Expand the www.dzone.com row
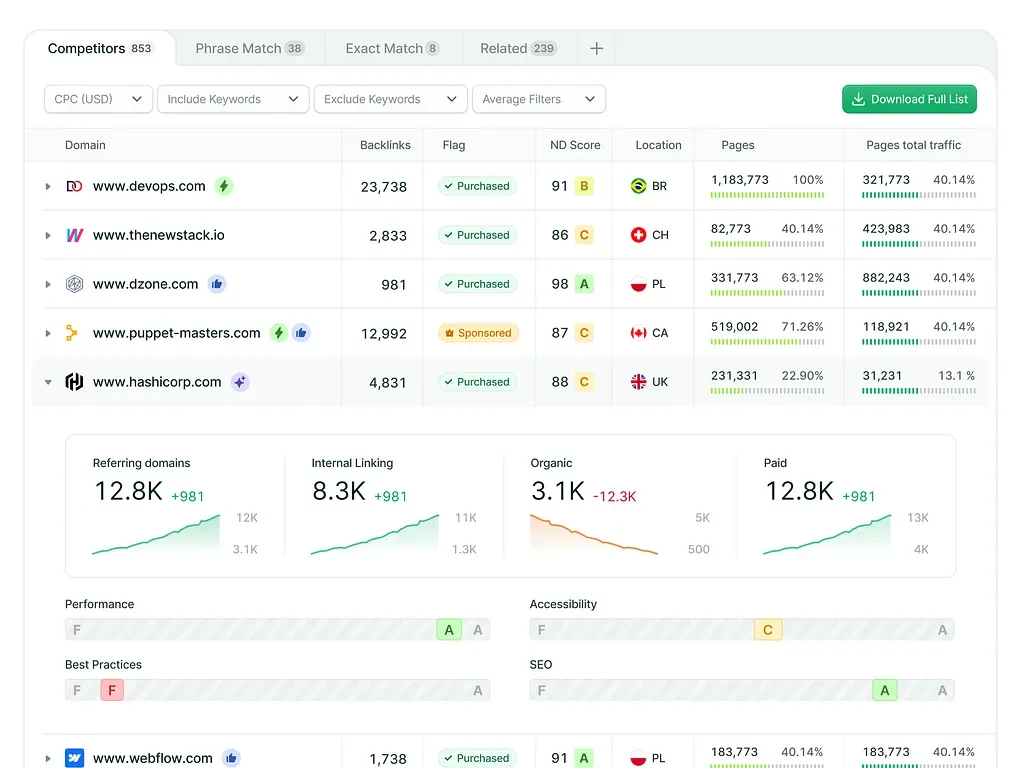The height and width of the screenshot is (768, 1024). (x=48, y=284)
